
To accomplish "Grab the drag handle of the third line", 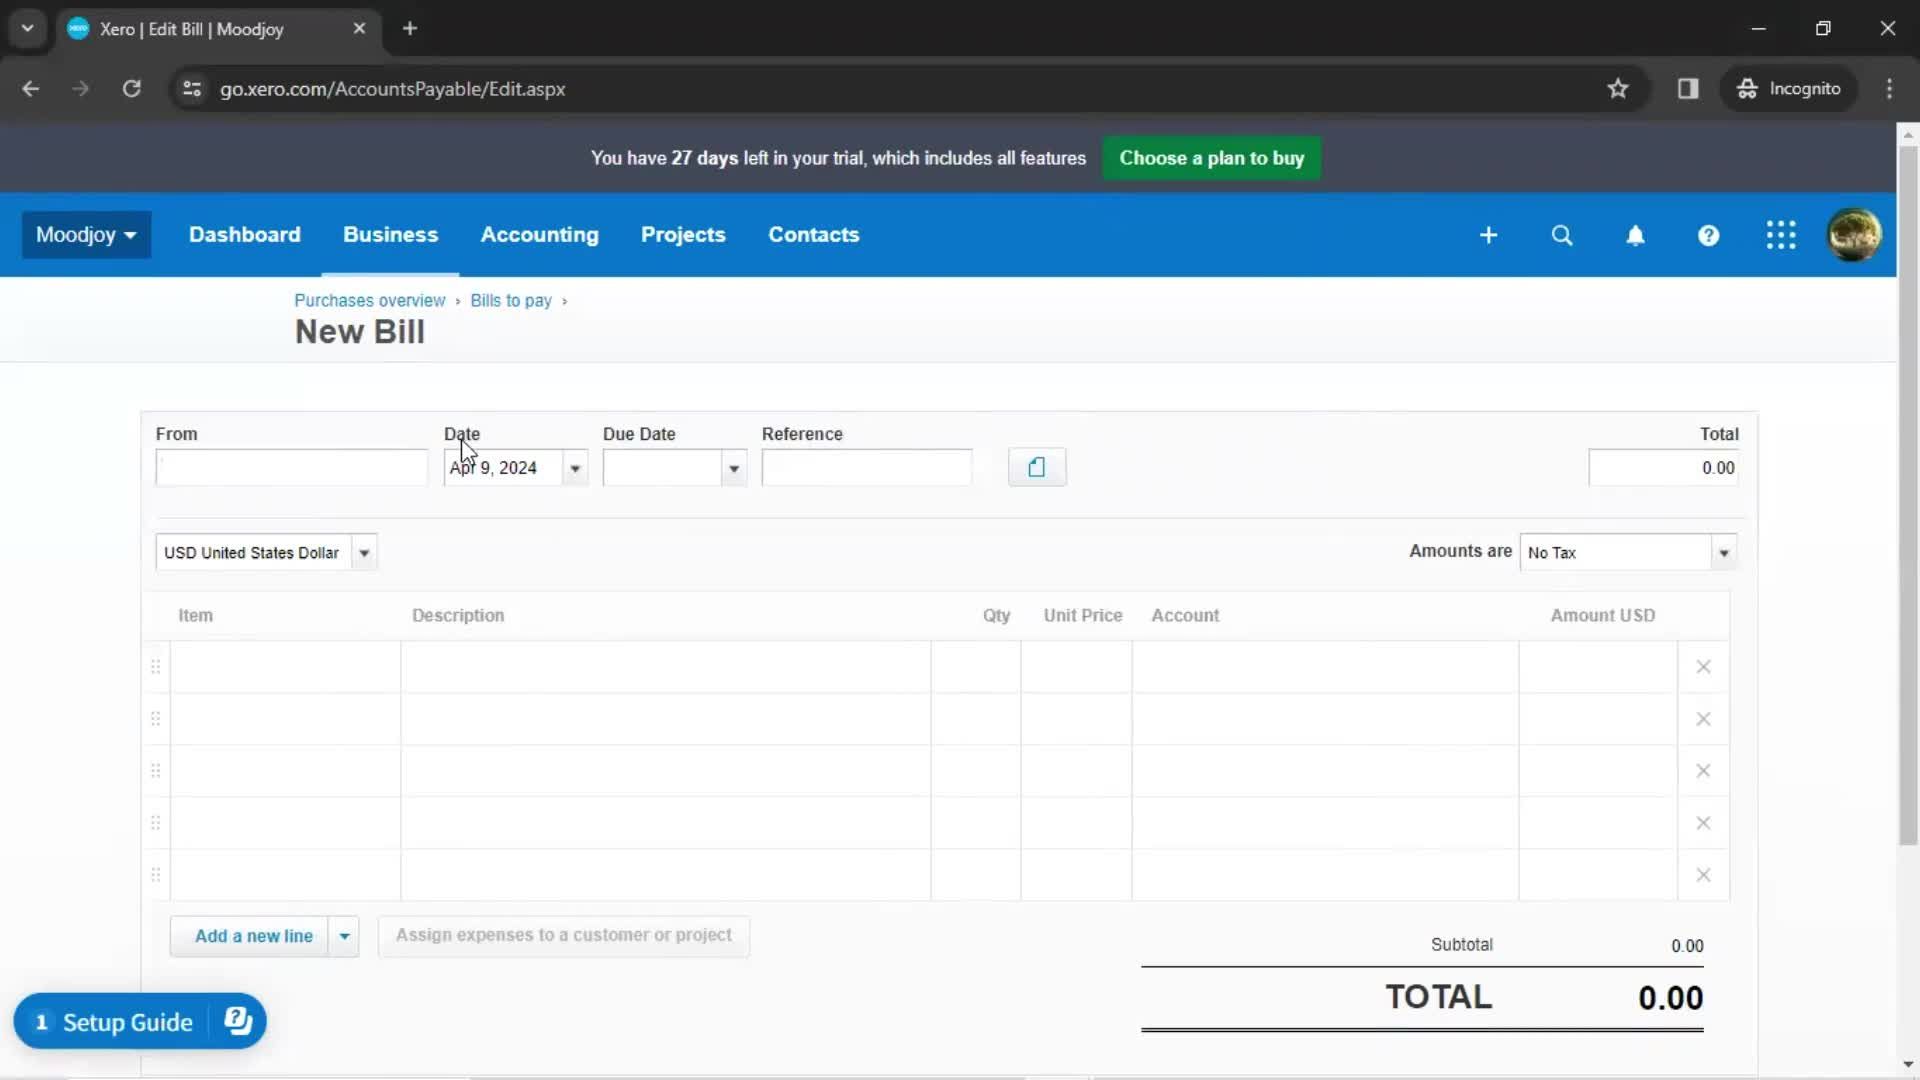I will pyautogui.click(x=156, y=771).
